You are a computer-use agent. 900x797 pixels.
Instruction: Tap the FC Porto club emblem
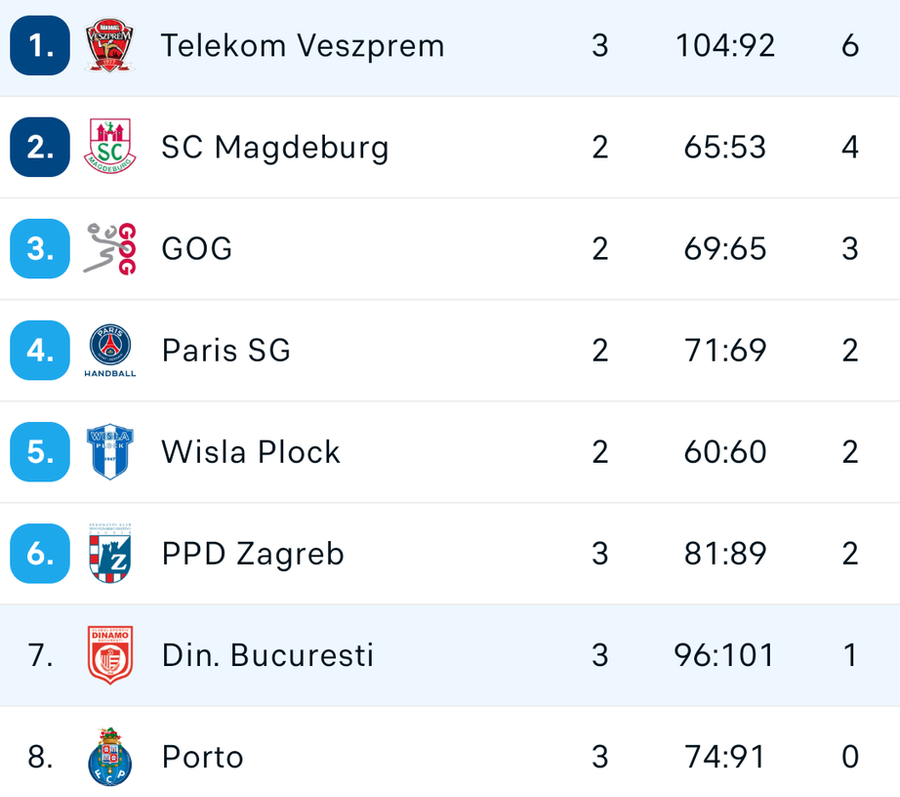click(x=110, y=756)
